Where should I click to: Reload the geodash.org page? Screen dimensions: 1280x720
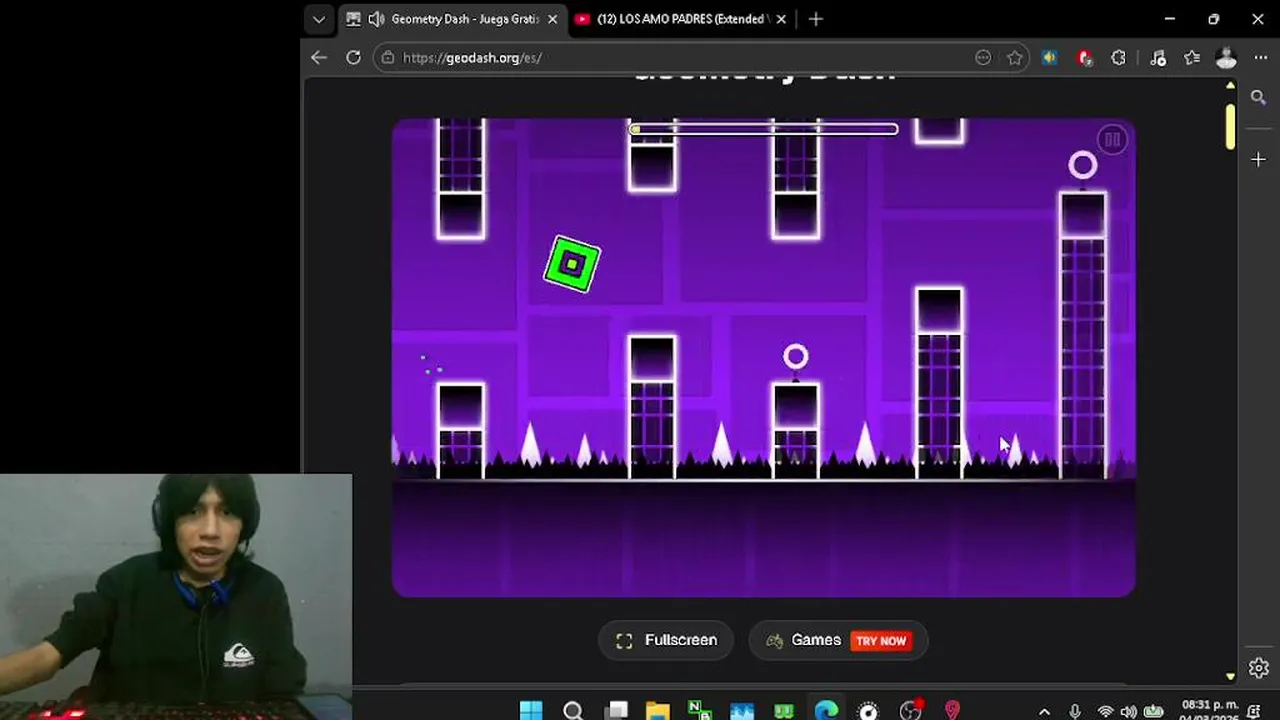[353, 58]
